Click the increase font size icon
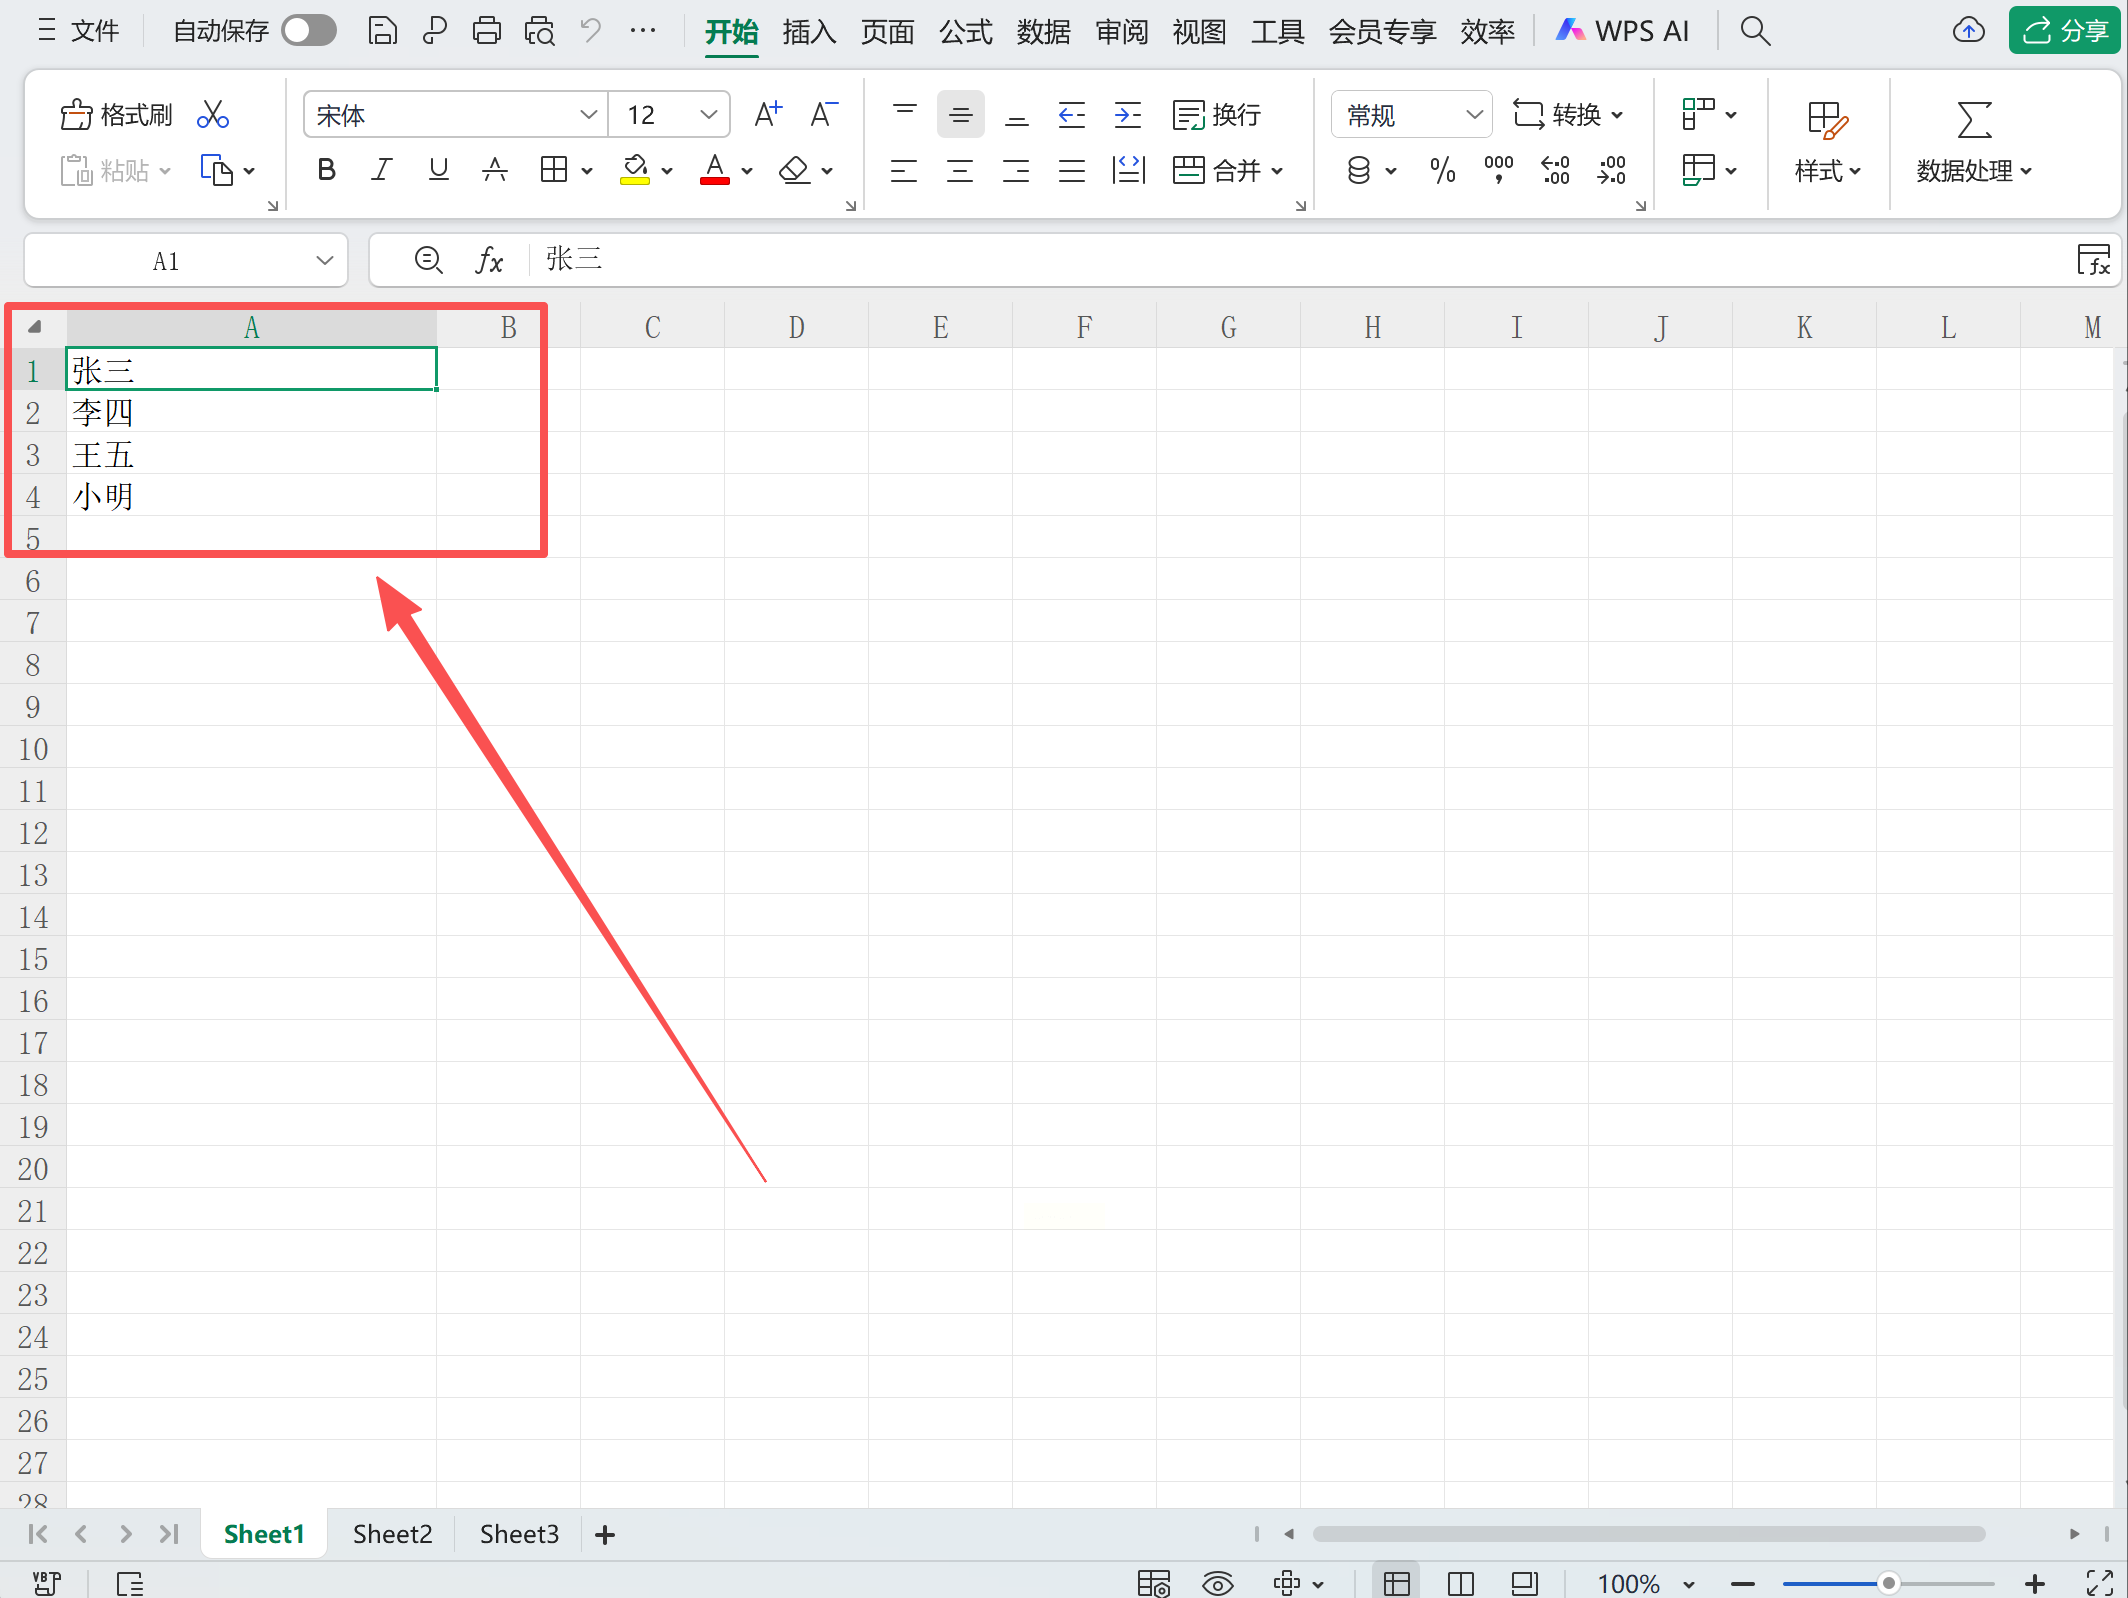 (x=767, y=115)
